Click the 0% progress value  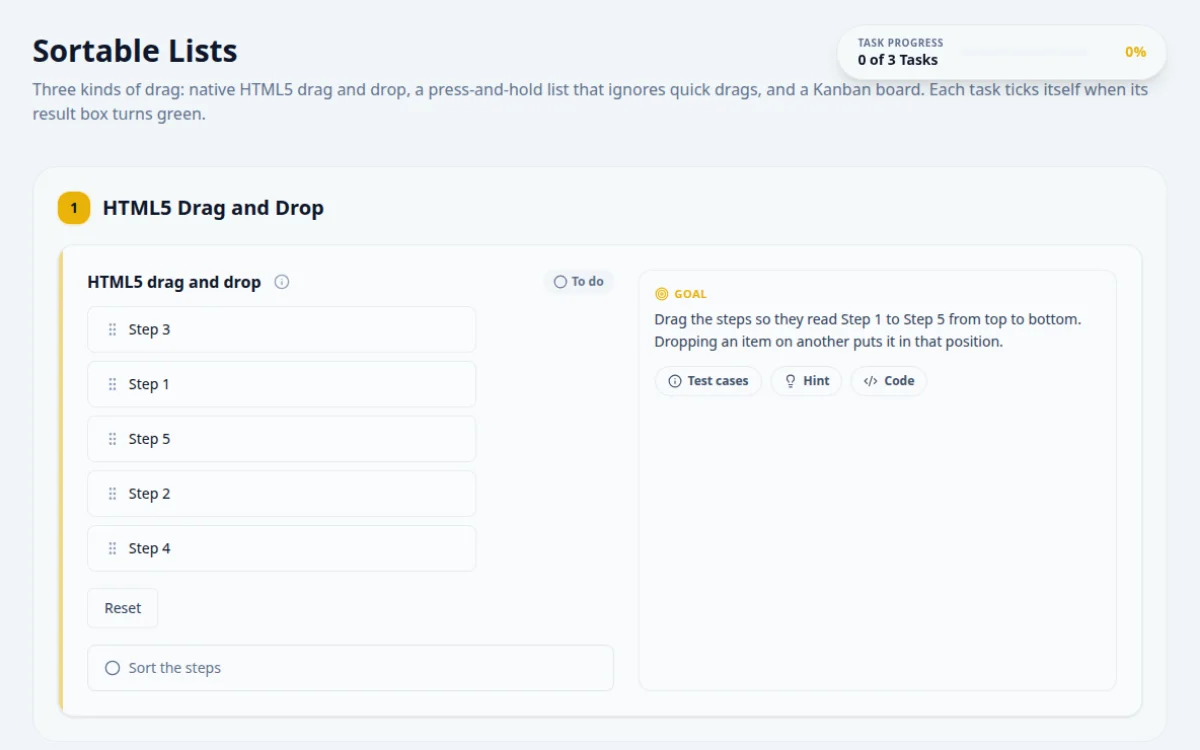coord(1135,52)
